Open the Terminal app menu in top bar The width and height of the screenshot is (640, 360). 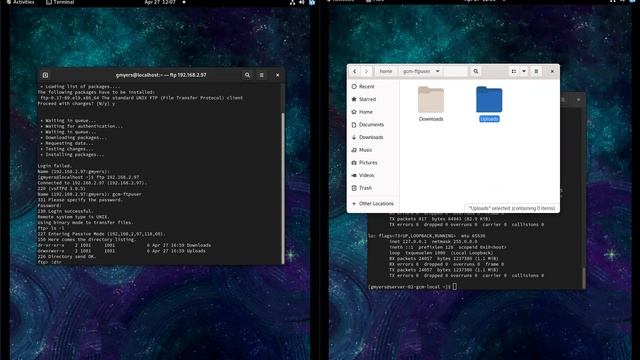[x=60, y=2]
